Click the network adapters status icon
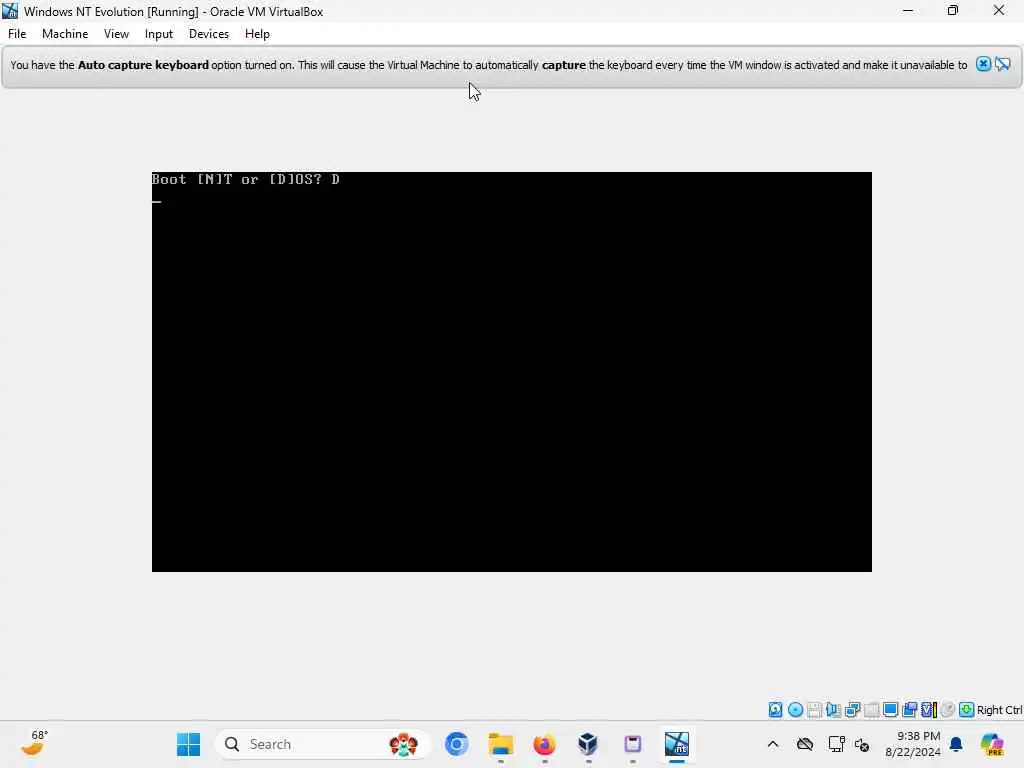The width and height of the screenshot is (1024, 768). 852,710
